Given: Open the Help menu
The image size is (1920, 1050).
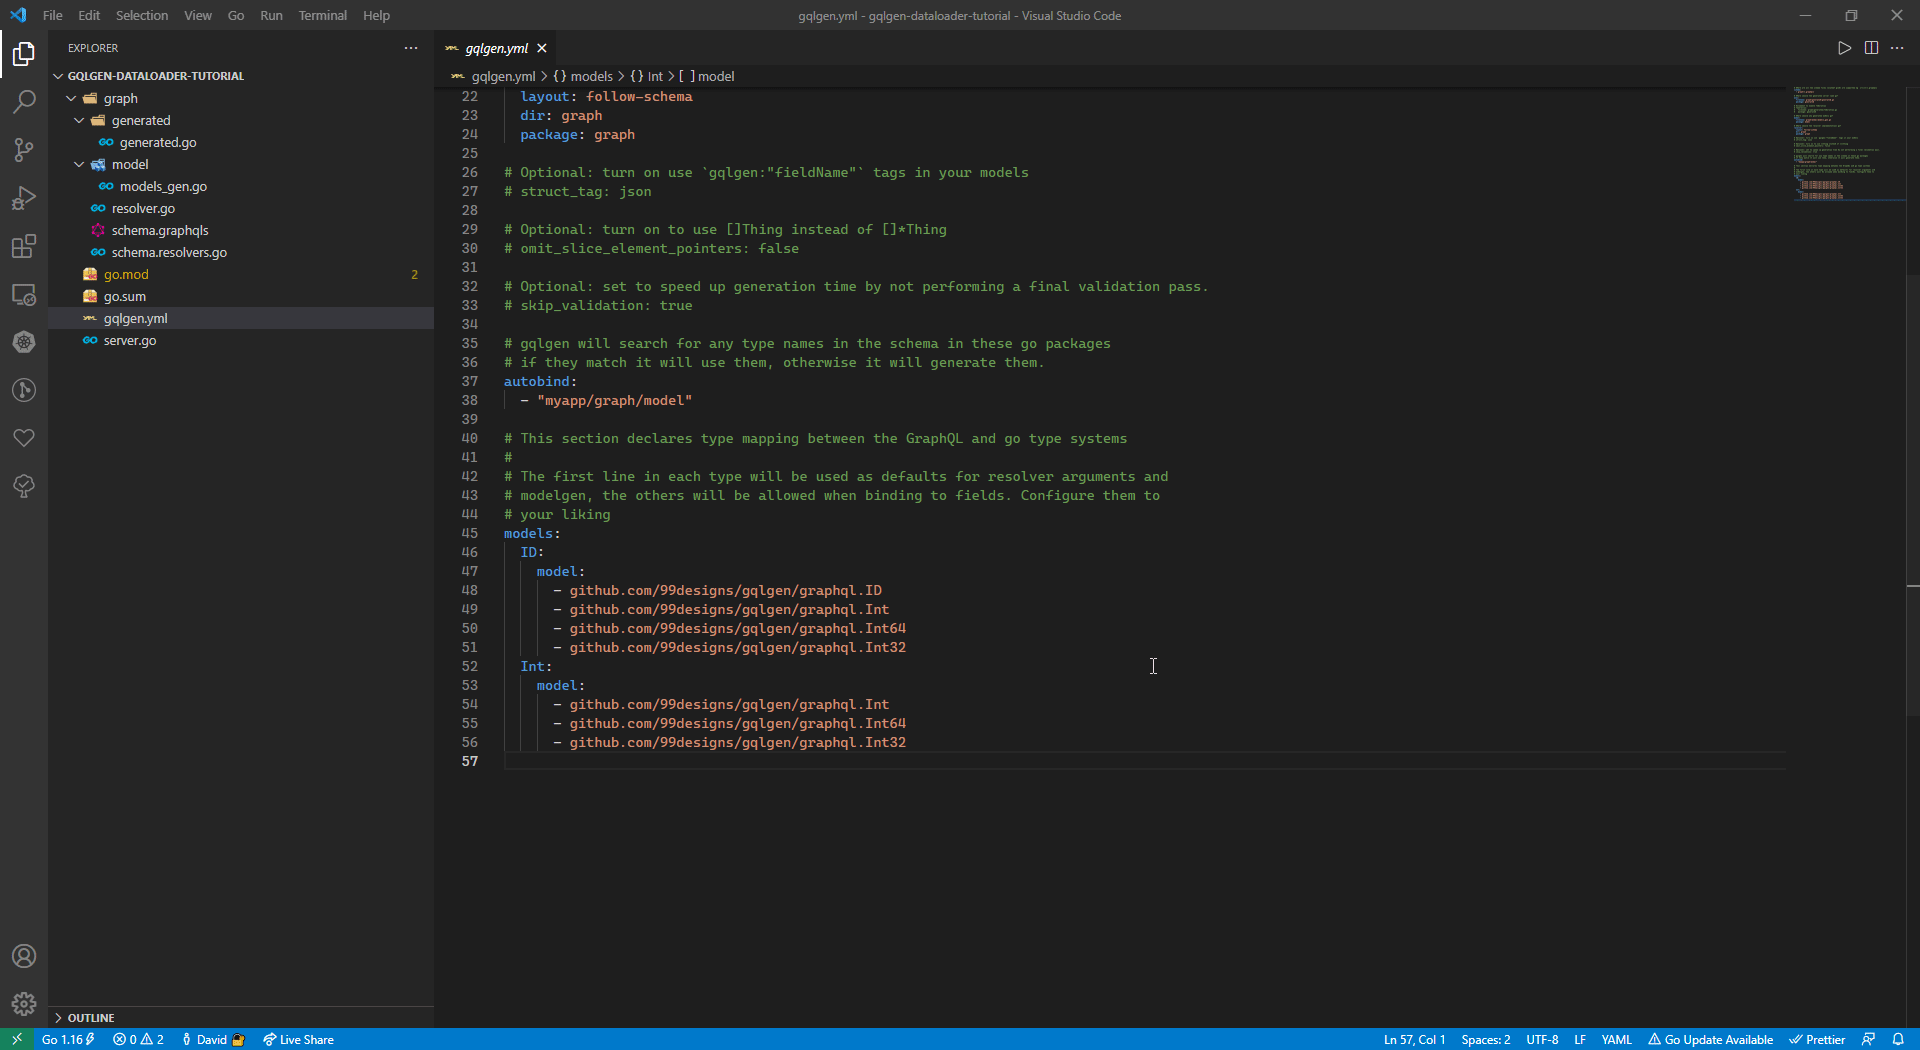Looking at the screenshot, I should point(376,15).
